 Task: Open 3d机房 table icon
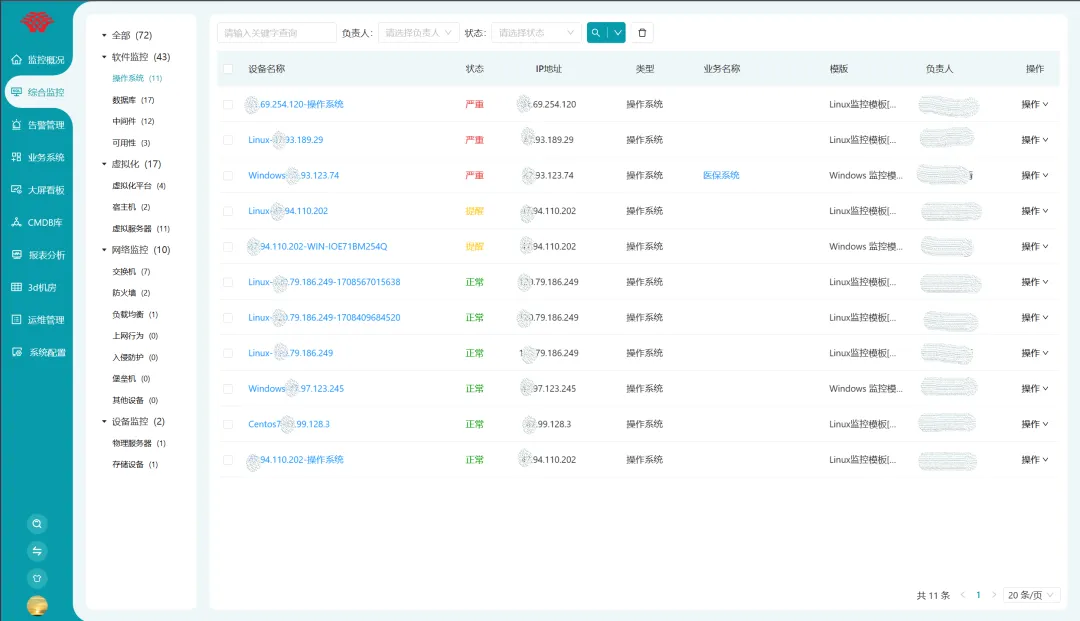[x=17, y=287]
